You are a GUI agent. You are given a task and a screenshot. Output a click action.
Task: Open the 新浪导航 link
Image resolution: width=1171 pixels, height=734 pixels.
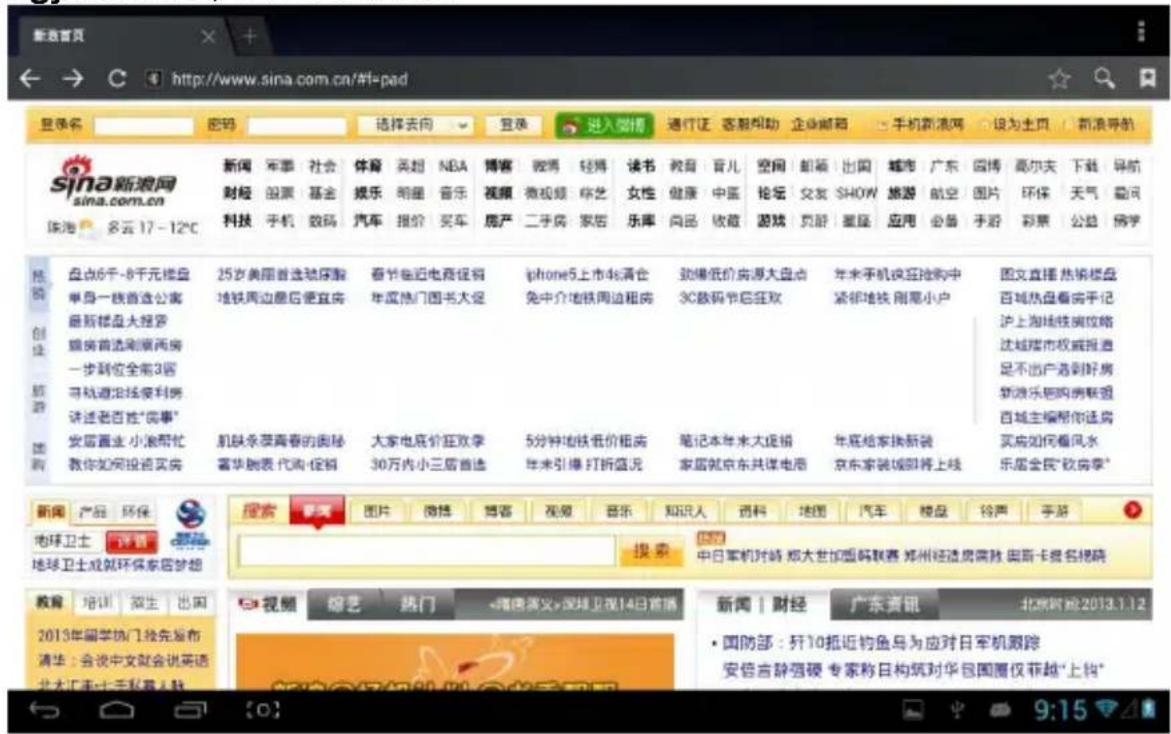1105,124
